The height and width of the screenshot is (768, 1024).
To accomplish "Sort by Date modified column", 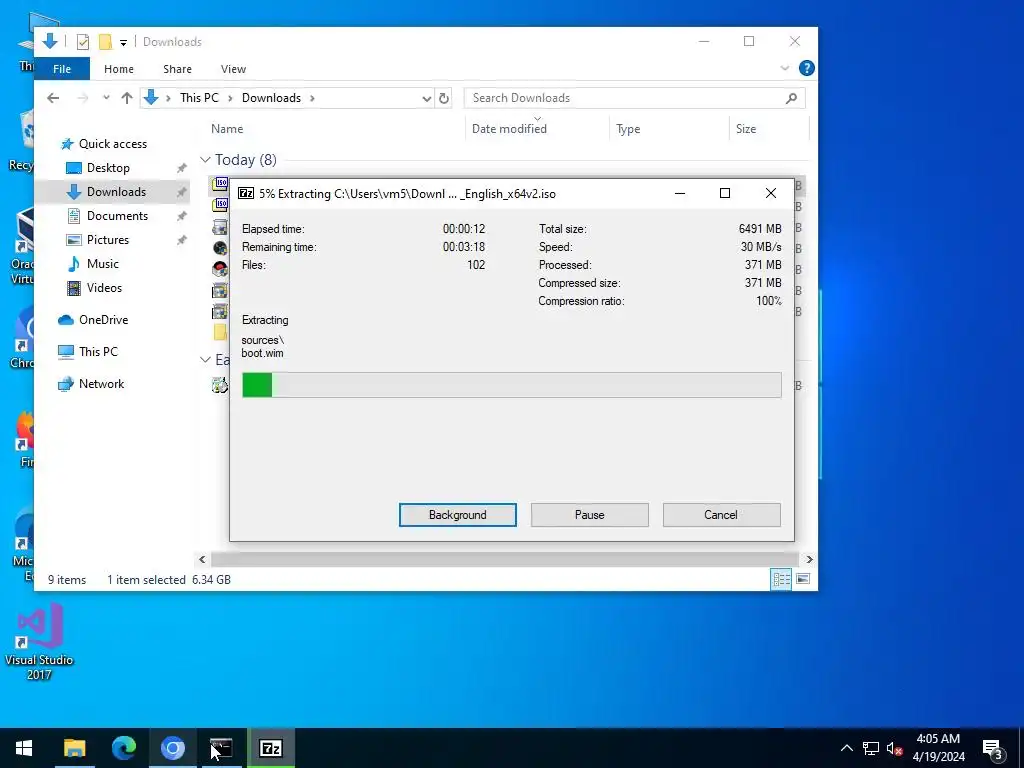I will 509,129.
